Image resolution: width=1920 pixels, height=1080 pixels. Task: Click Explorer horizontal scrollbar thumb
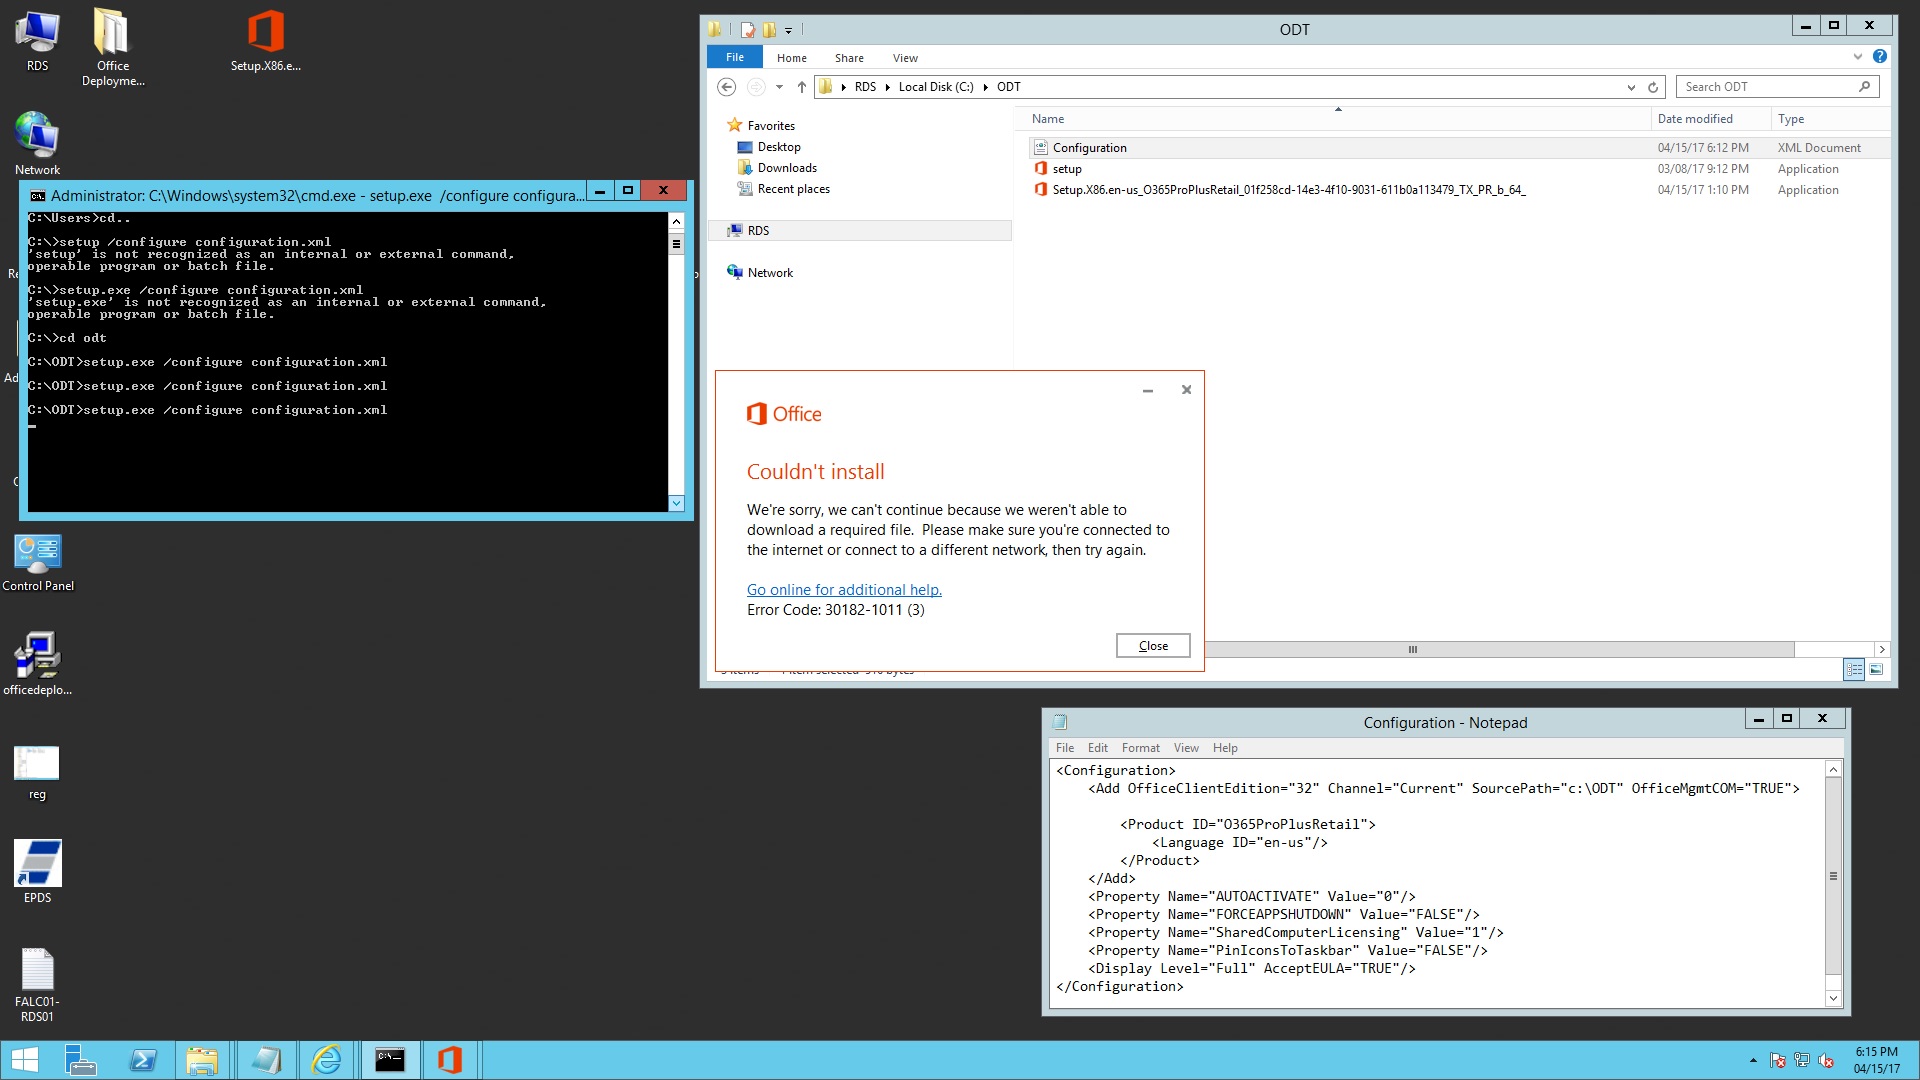pos(1413,650)
